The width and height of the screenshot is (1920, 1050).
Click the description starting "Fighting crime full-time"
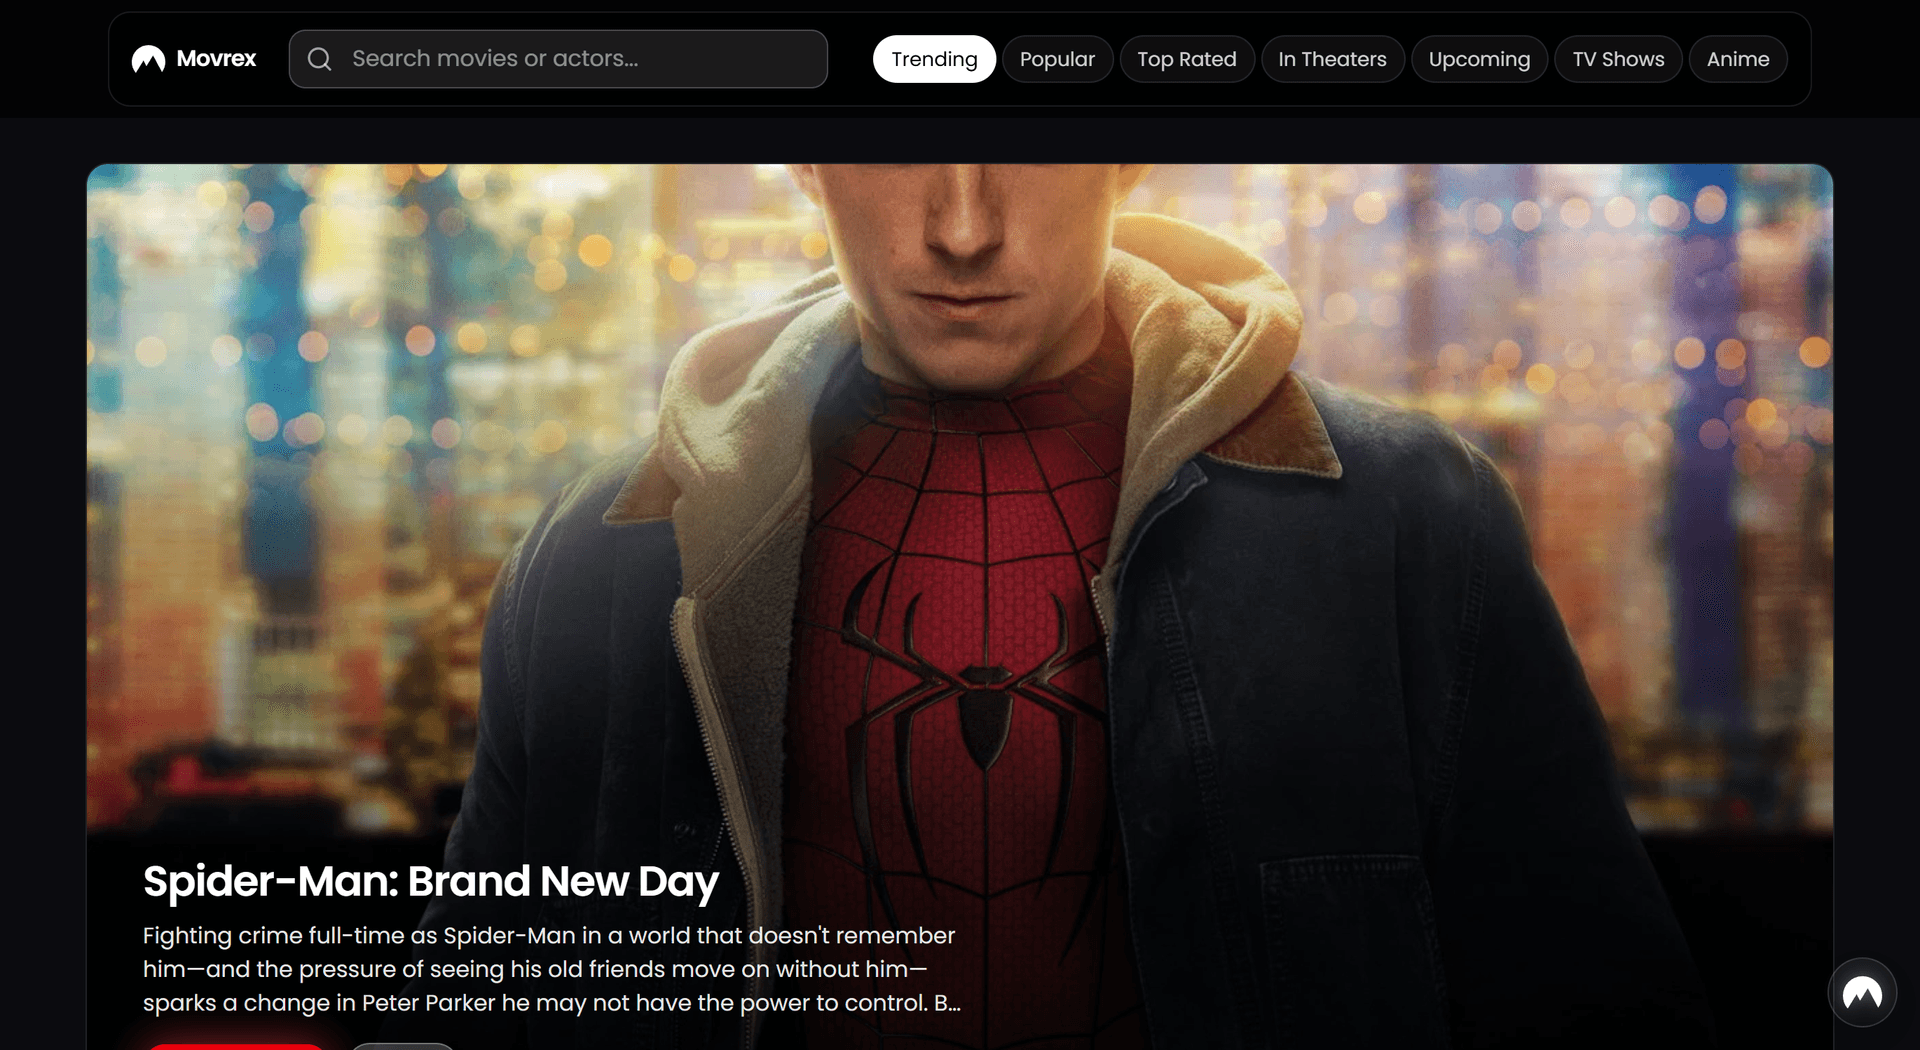click(x=552, y=969)
